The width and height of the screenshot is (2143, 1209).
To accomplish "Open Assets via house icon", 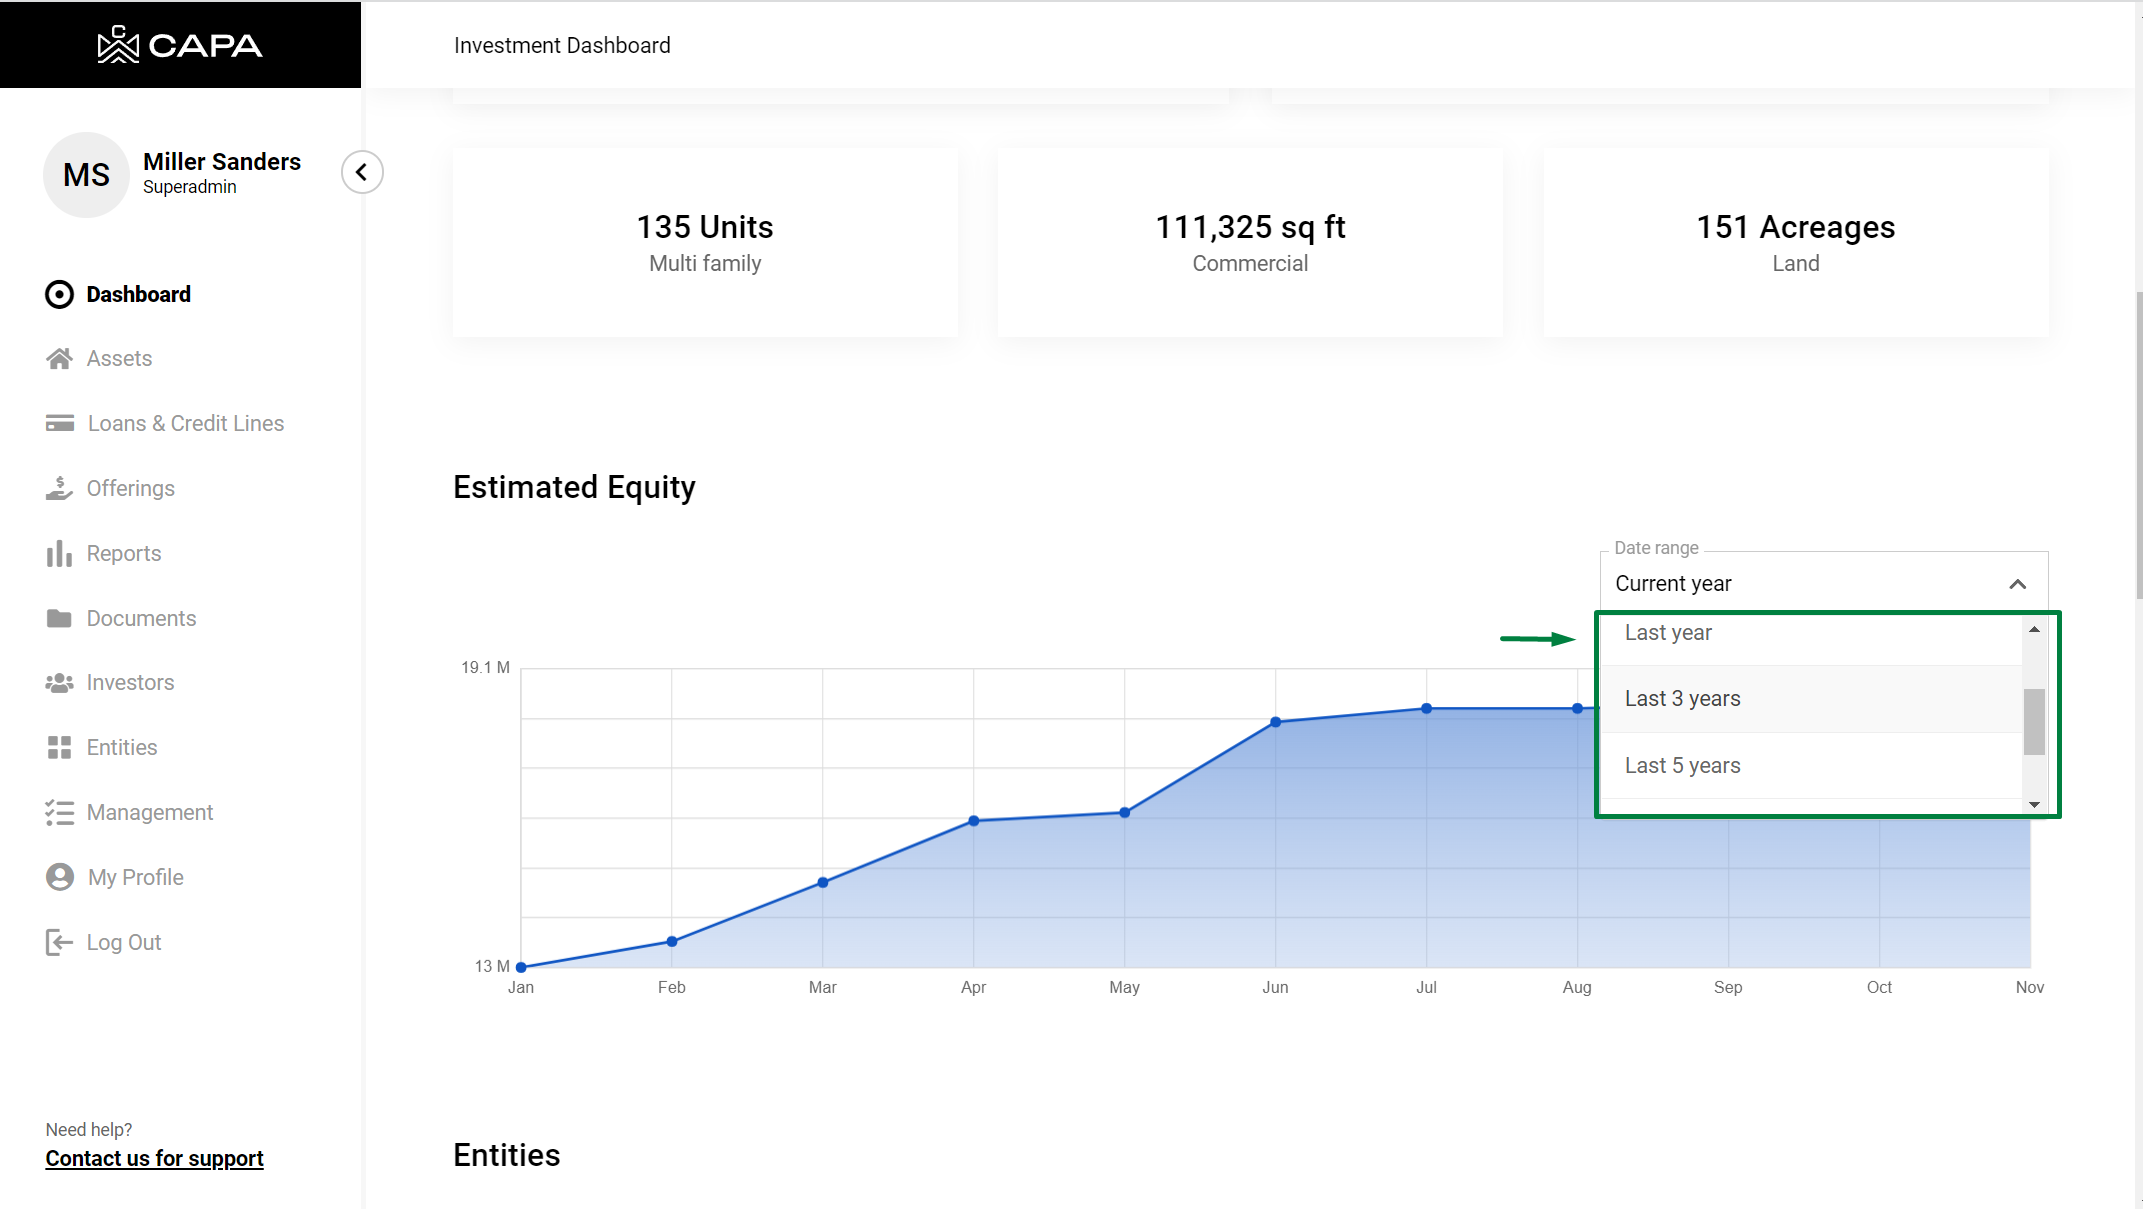I will (x=59, y=359).
